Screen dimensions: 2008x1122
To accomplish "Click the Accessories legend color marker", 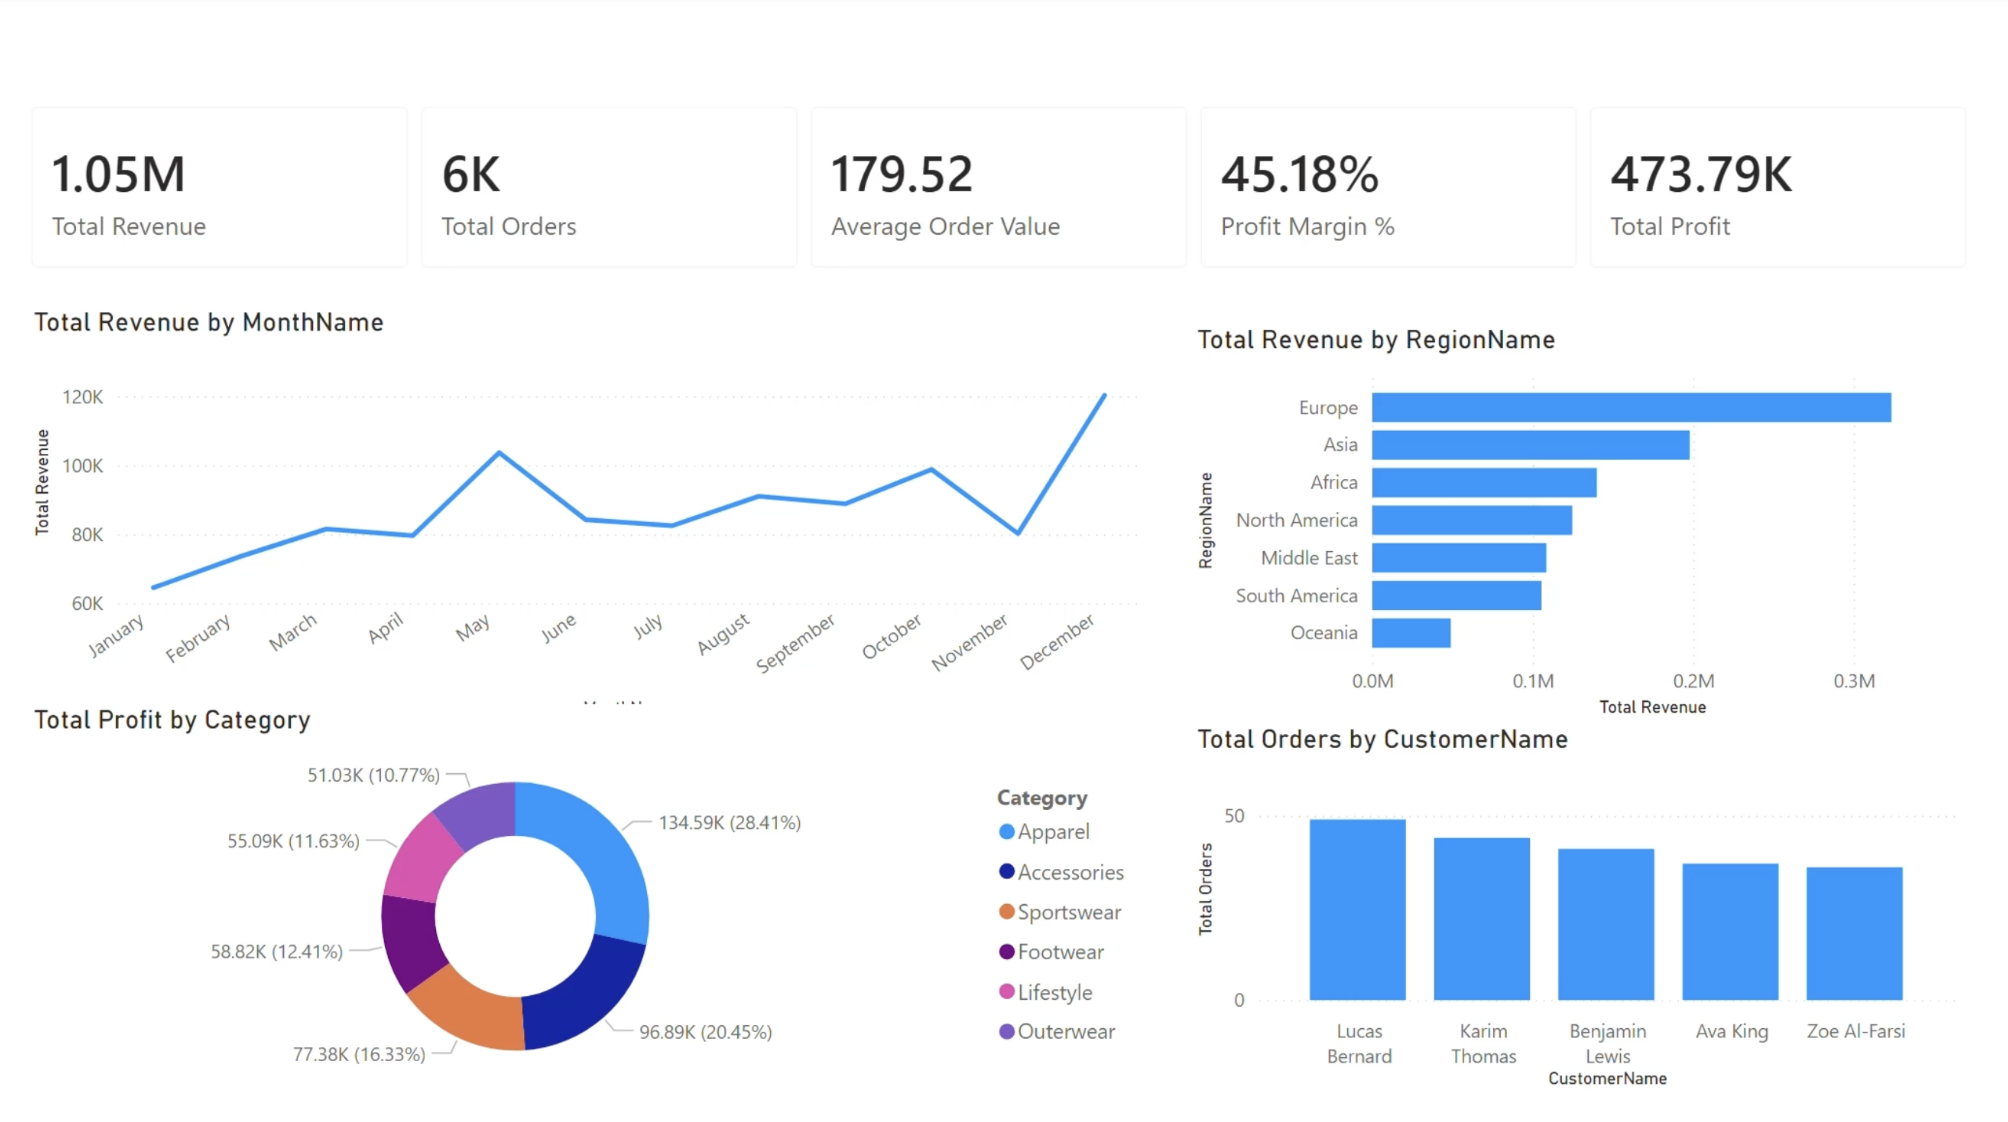I will (x=1007, y=872).
